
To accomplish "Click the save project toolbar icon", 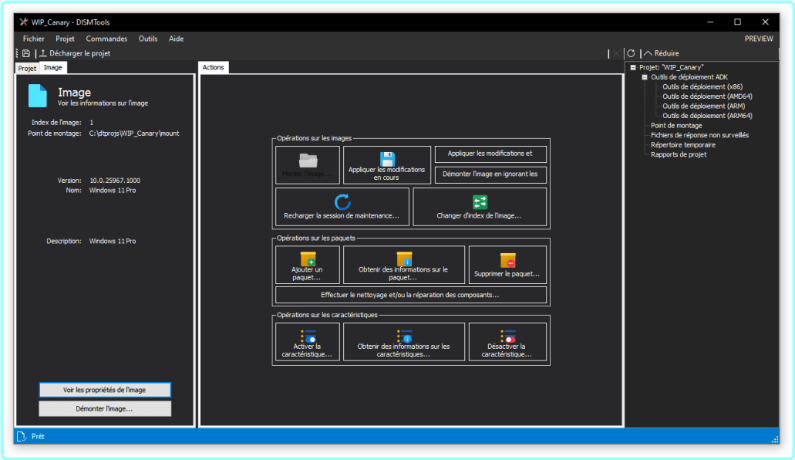I will click(x=25, y=53).
